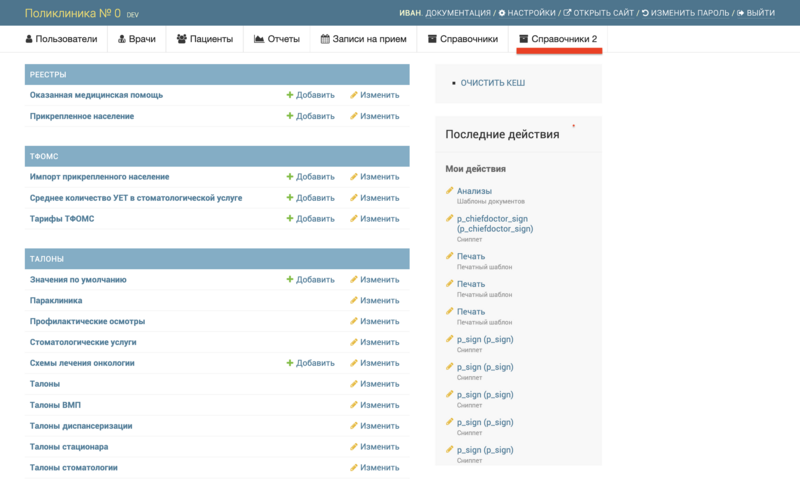Open the Параклиника link
The height and width of the screenshot is (480, 800).
[56, 300]
